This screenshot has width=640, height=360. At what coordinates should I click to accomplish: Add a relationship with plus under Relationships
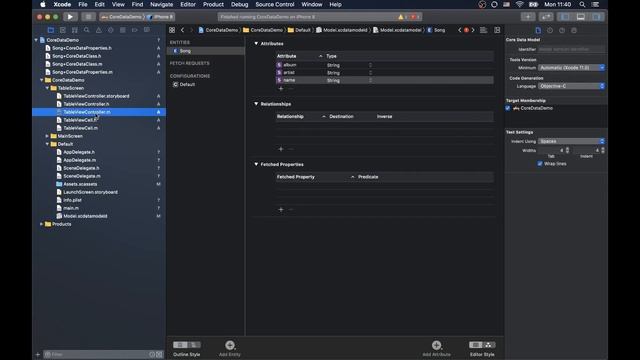pyautogui.click(x=281, y=149)
